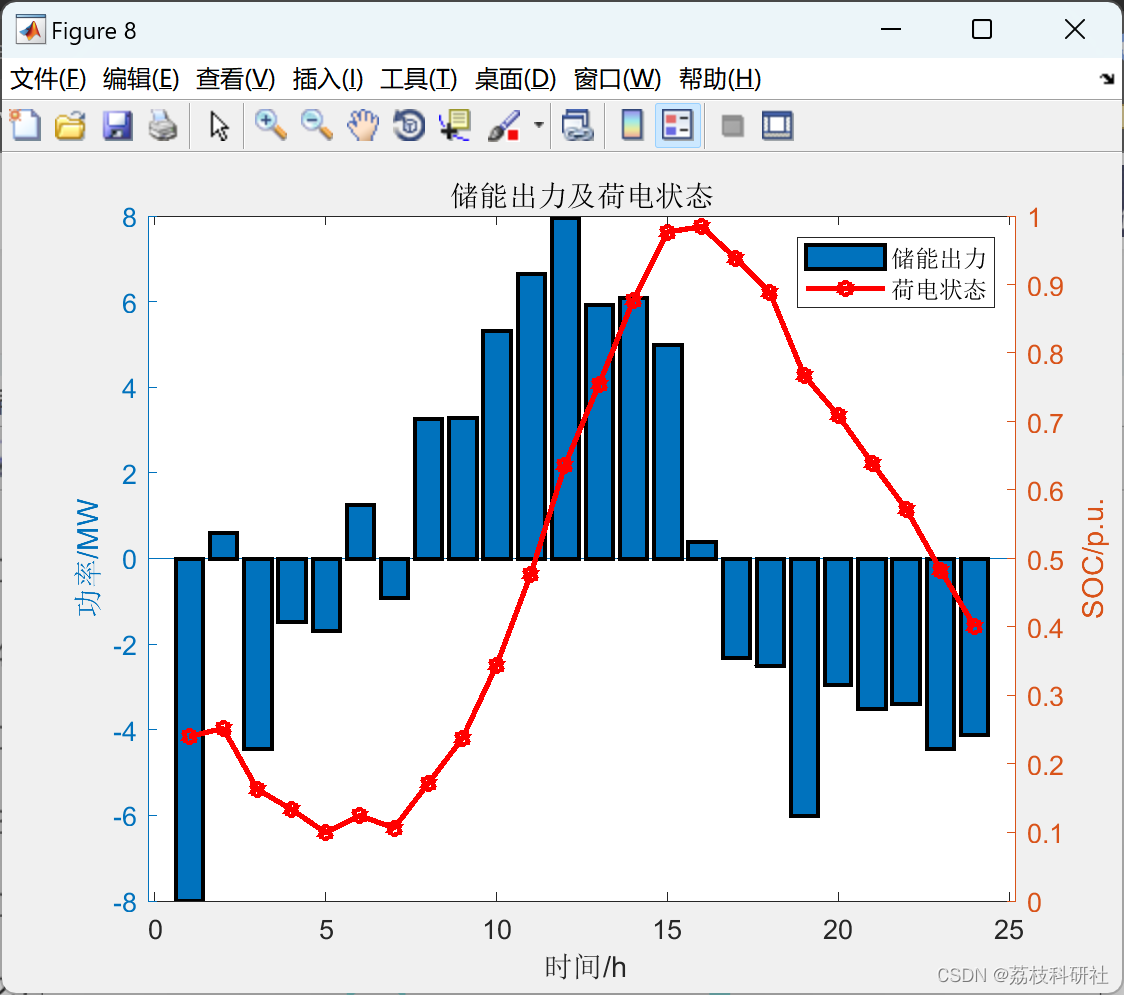Activate the Zoom Out magnifier
The width and height of the screenshot is (1124, 995).
317,125
